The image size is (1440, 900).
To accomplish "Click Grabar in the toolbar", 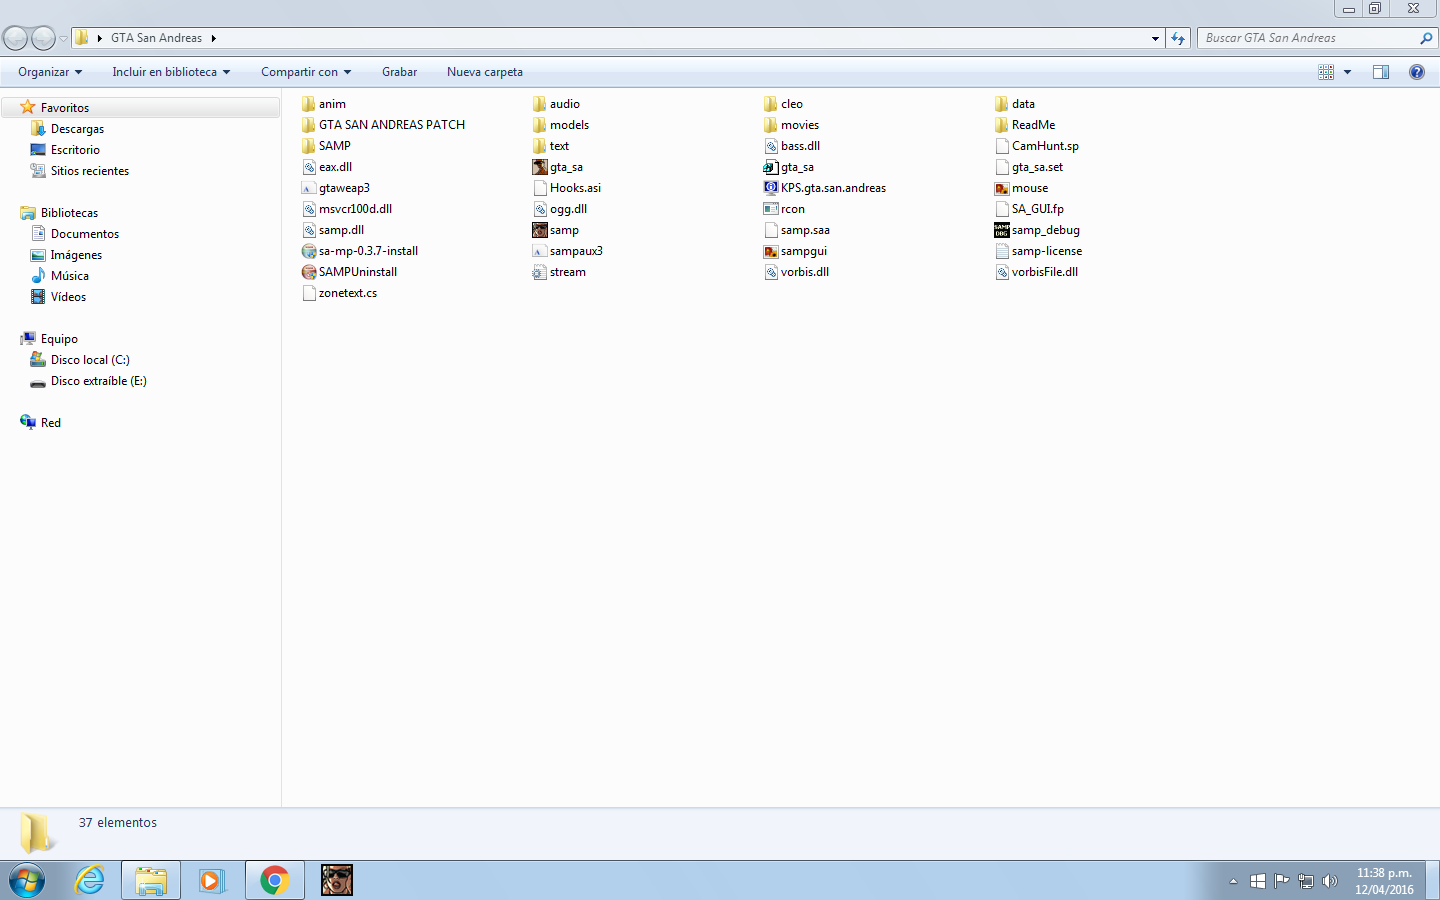I will coord(399,72).
